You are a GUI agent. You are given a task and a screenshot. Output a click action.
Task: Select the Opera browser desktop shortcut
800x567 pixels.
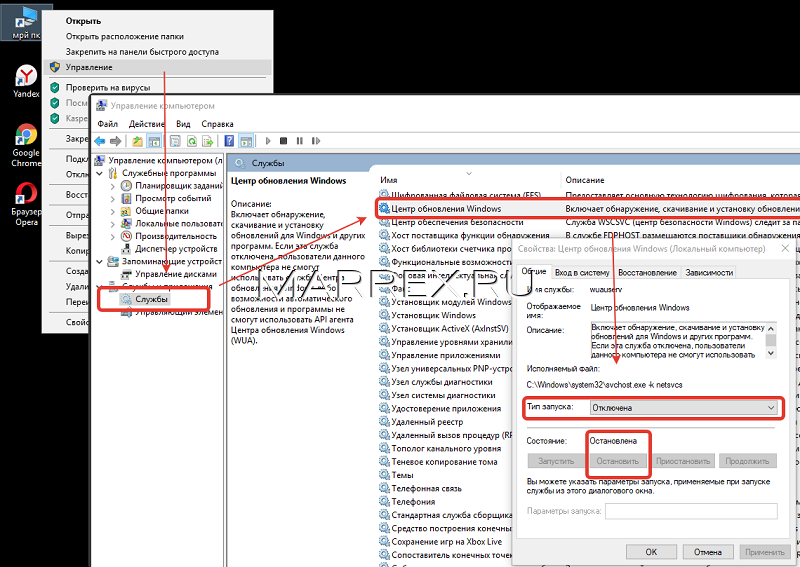pos(26,204)
